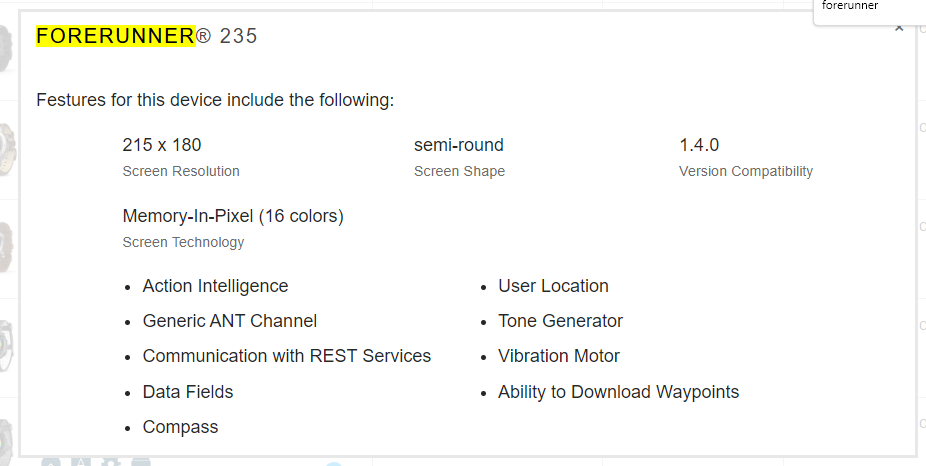Select the 215 x 180 screen resolution value
Image resolution: width=926 pixels, height=466 pixels.
tap(162, 145)
